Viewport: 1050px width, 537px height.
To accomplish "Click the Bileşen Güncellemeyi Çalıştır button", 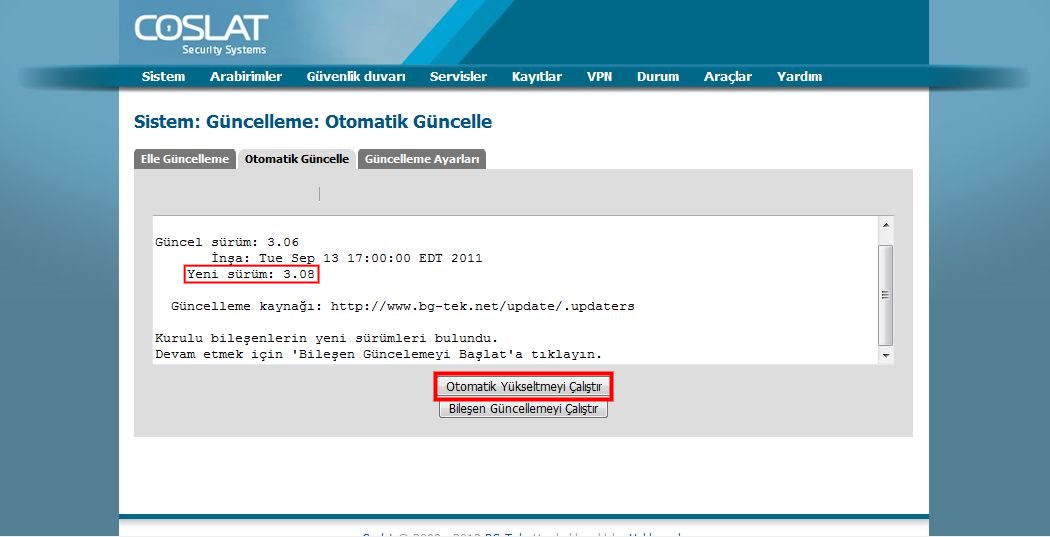I will tap(524, 408).
